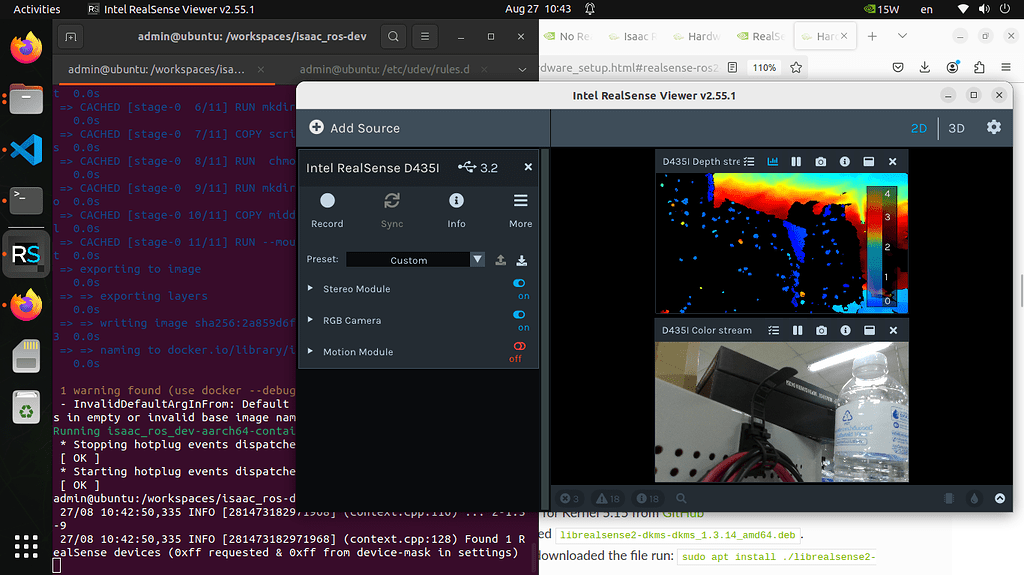Select the /workspaces/isa... terminal tab
The image size is (1024, 575).
(157, 69)
